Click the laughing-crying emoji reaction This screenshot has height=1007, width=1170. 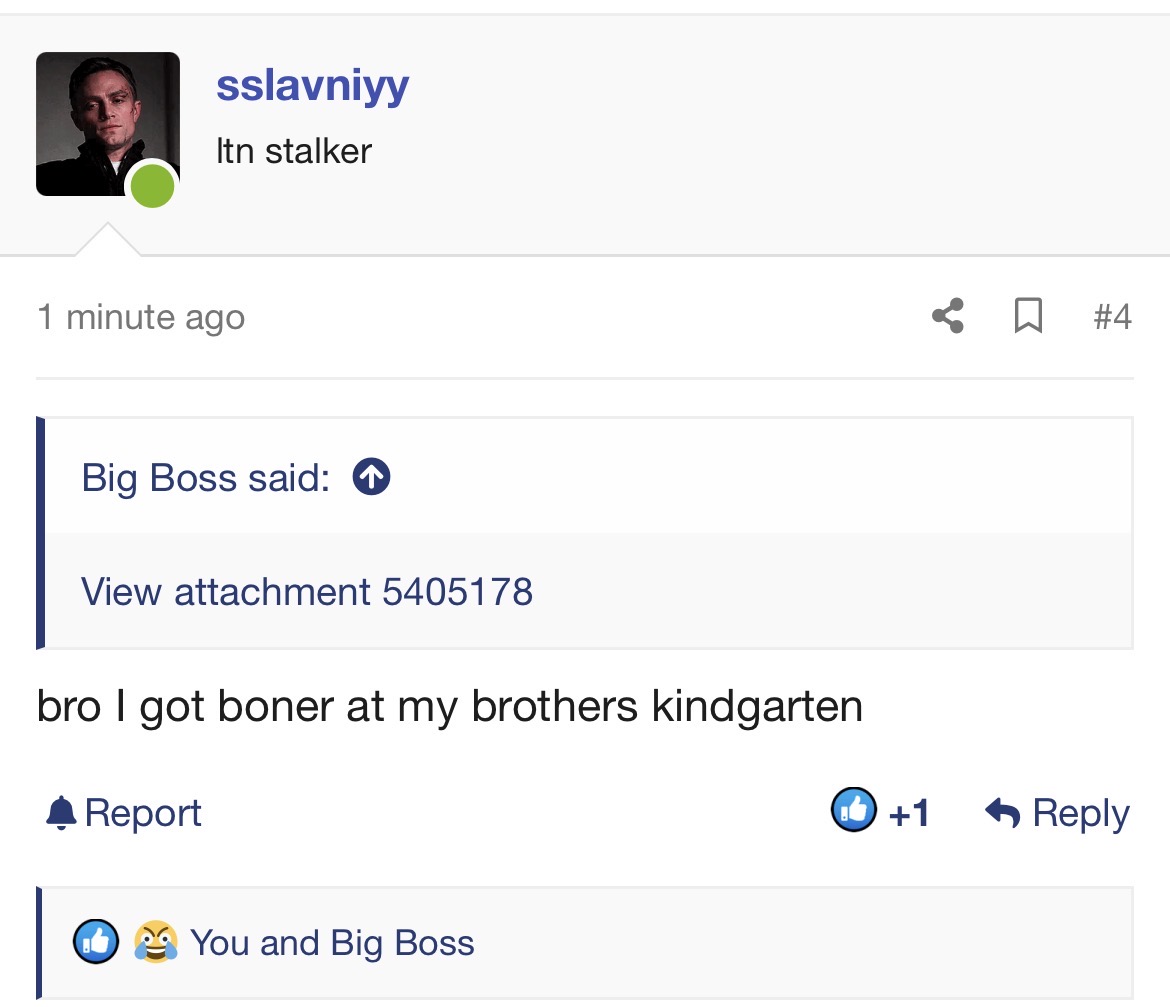(x=156, y=941)
